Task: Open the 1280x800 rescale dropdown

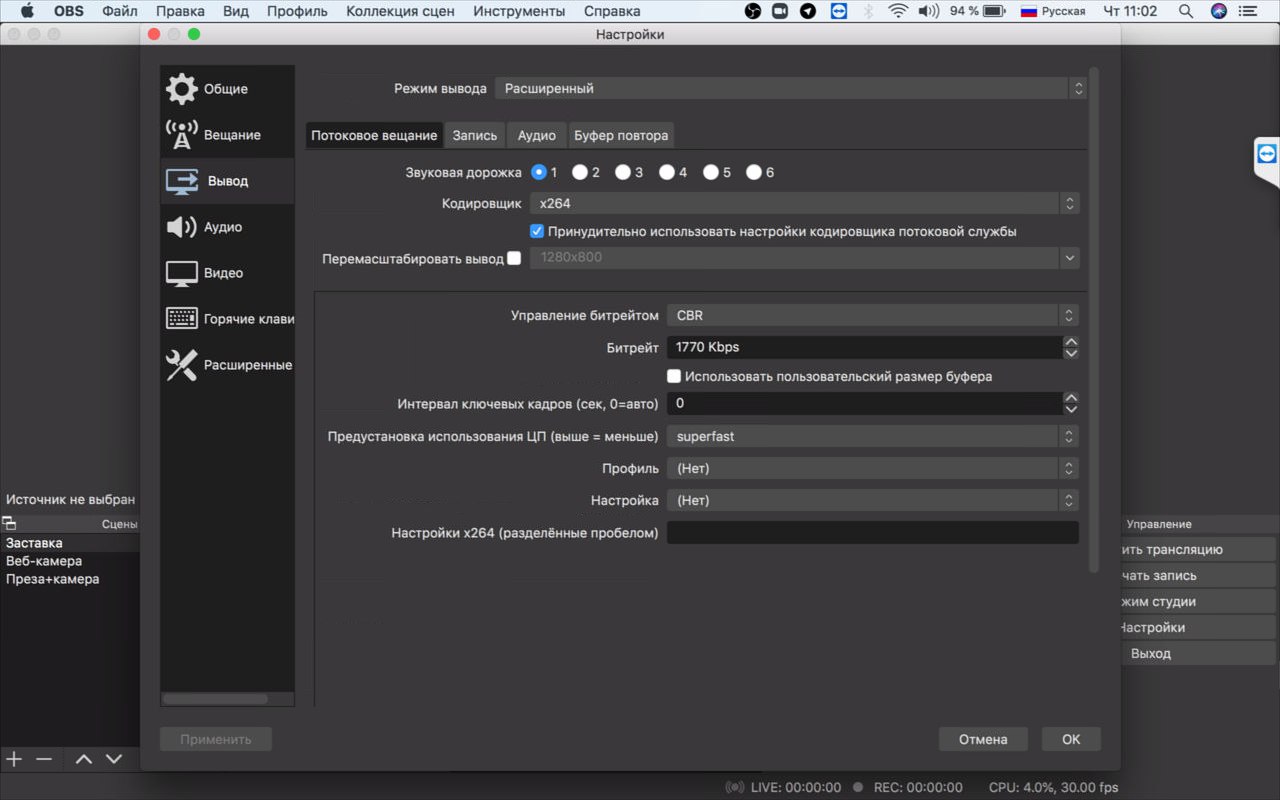Action: point(804,258)
